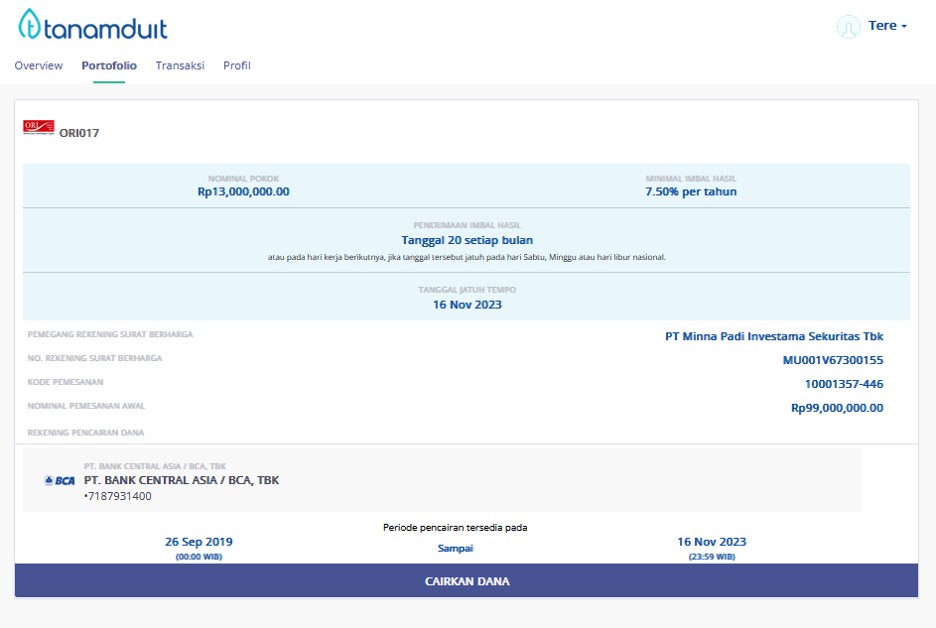Open the Profil tab
Screen dimensions: 936x628
point(237,66)
